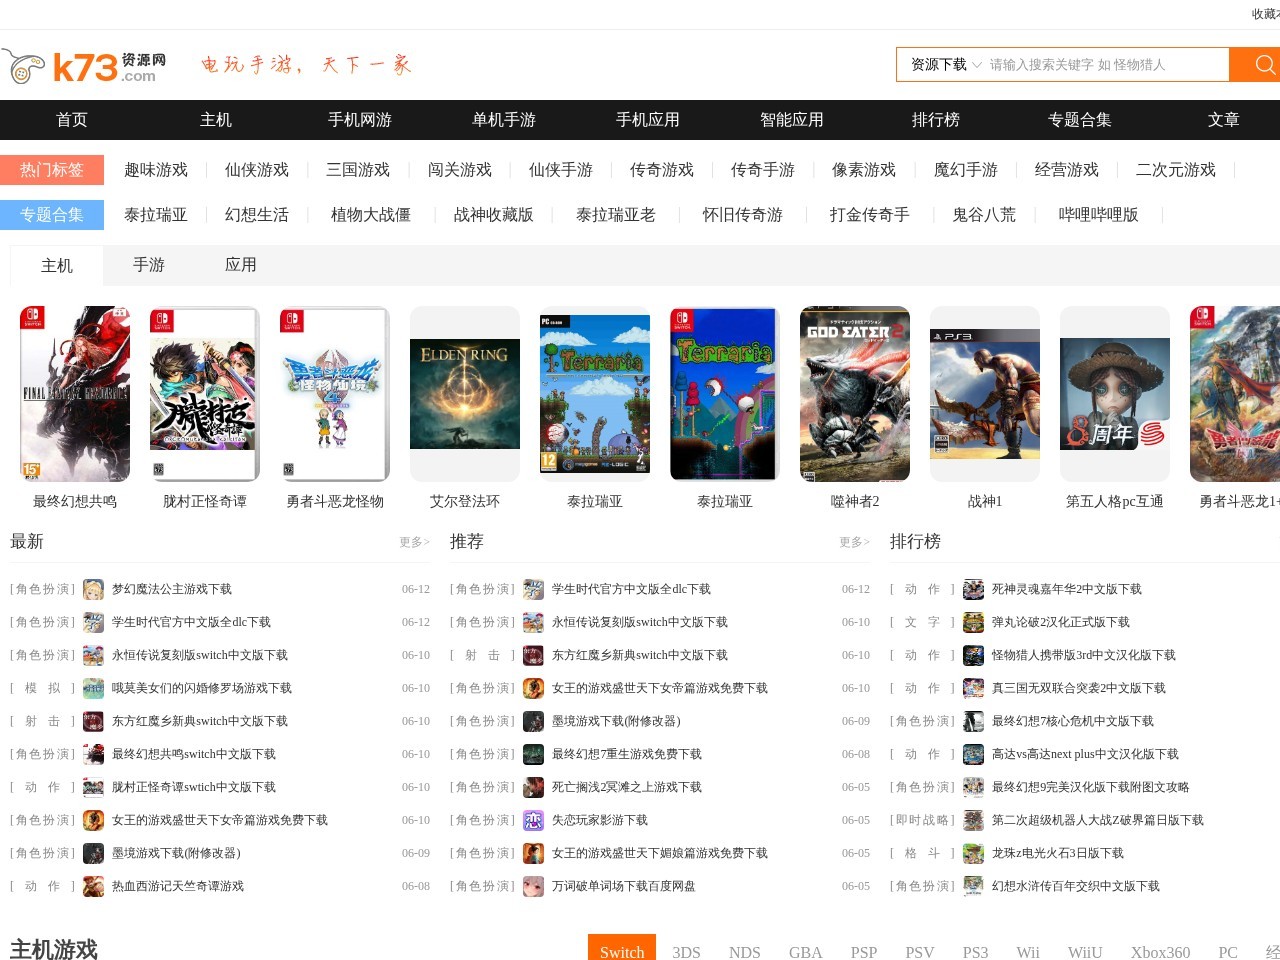The image size is (1280, 960).
Task: Open the 噬神者2 cover thumbnail
Action: [855, 394]
